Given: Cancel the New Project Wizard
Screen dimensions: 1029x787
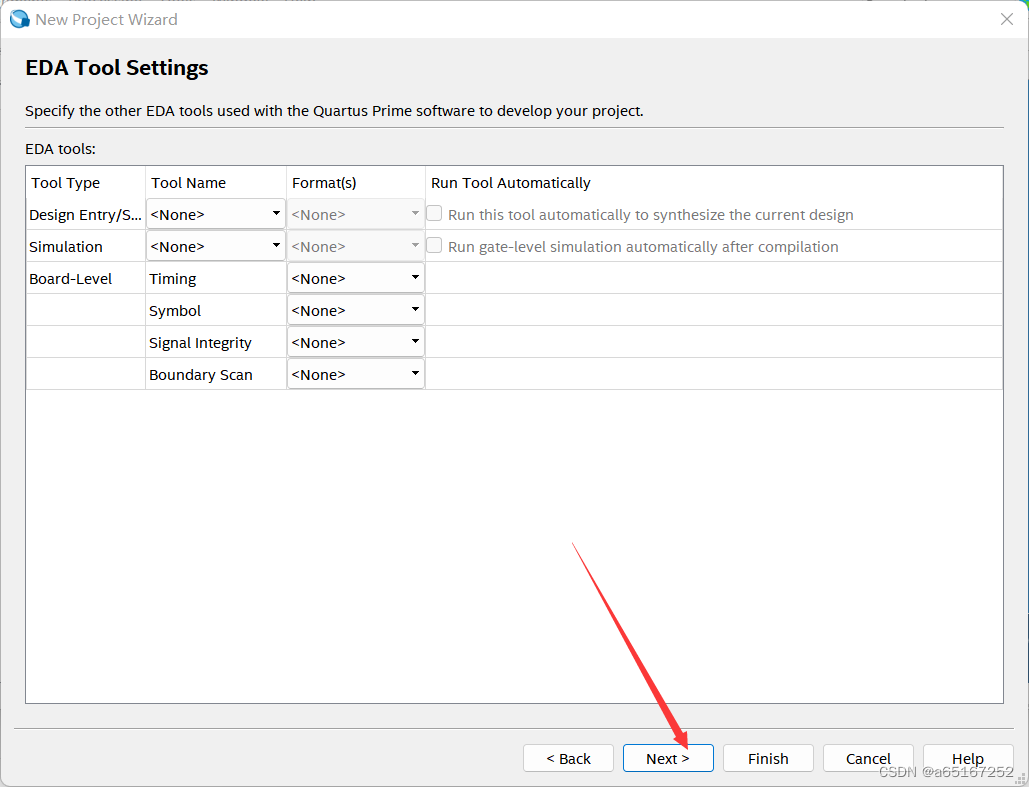Looking at the screenshot, I should 868,758.
